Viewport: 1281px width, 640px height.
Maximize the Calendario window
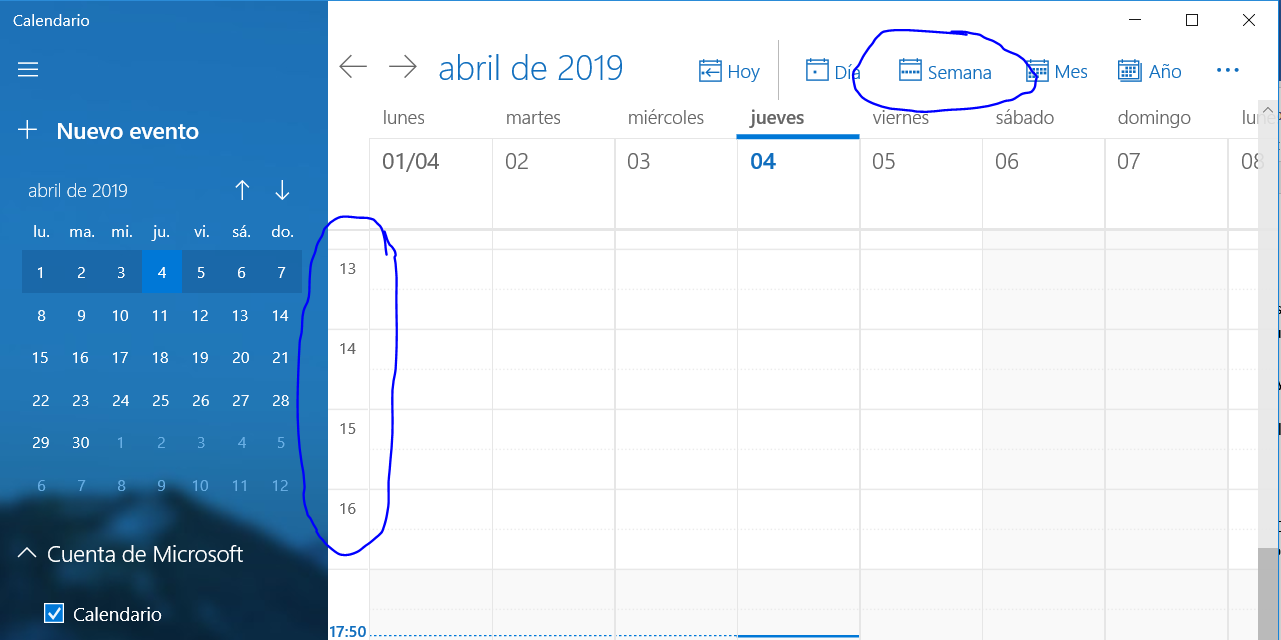click(1192, 20)
